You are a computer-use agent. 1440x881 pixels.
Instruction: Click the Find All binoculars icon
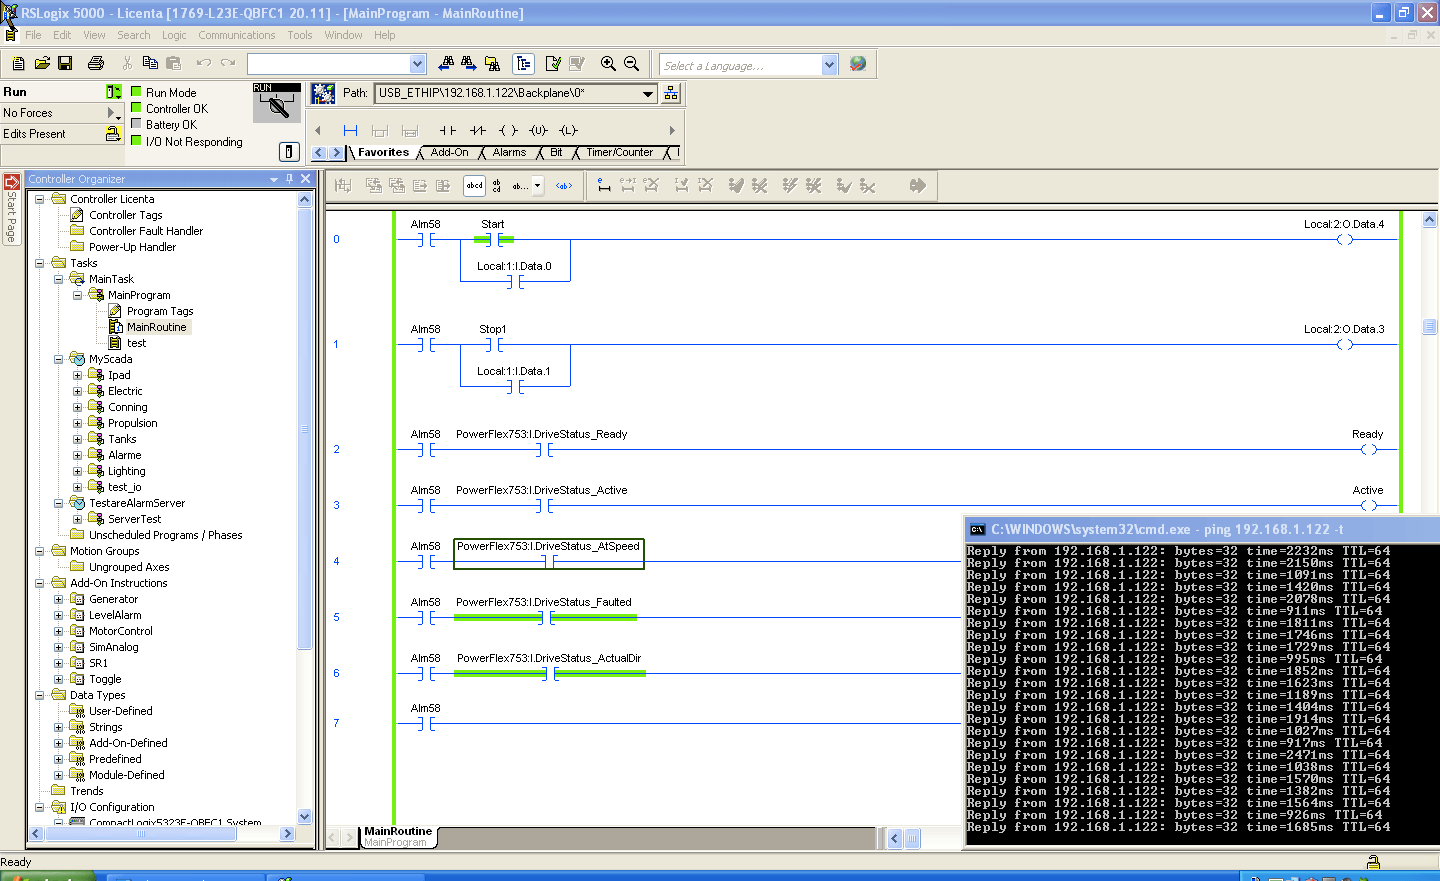[492, 63]
